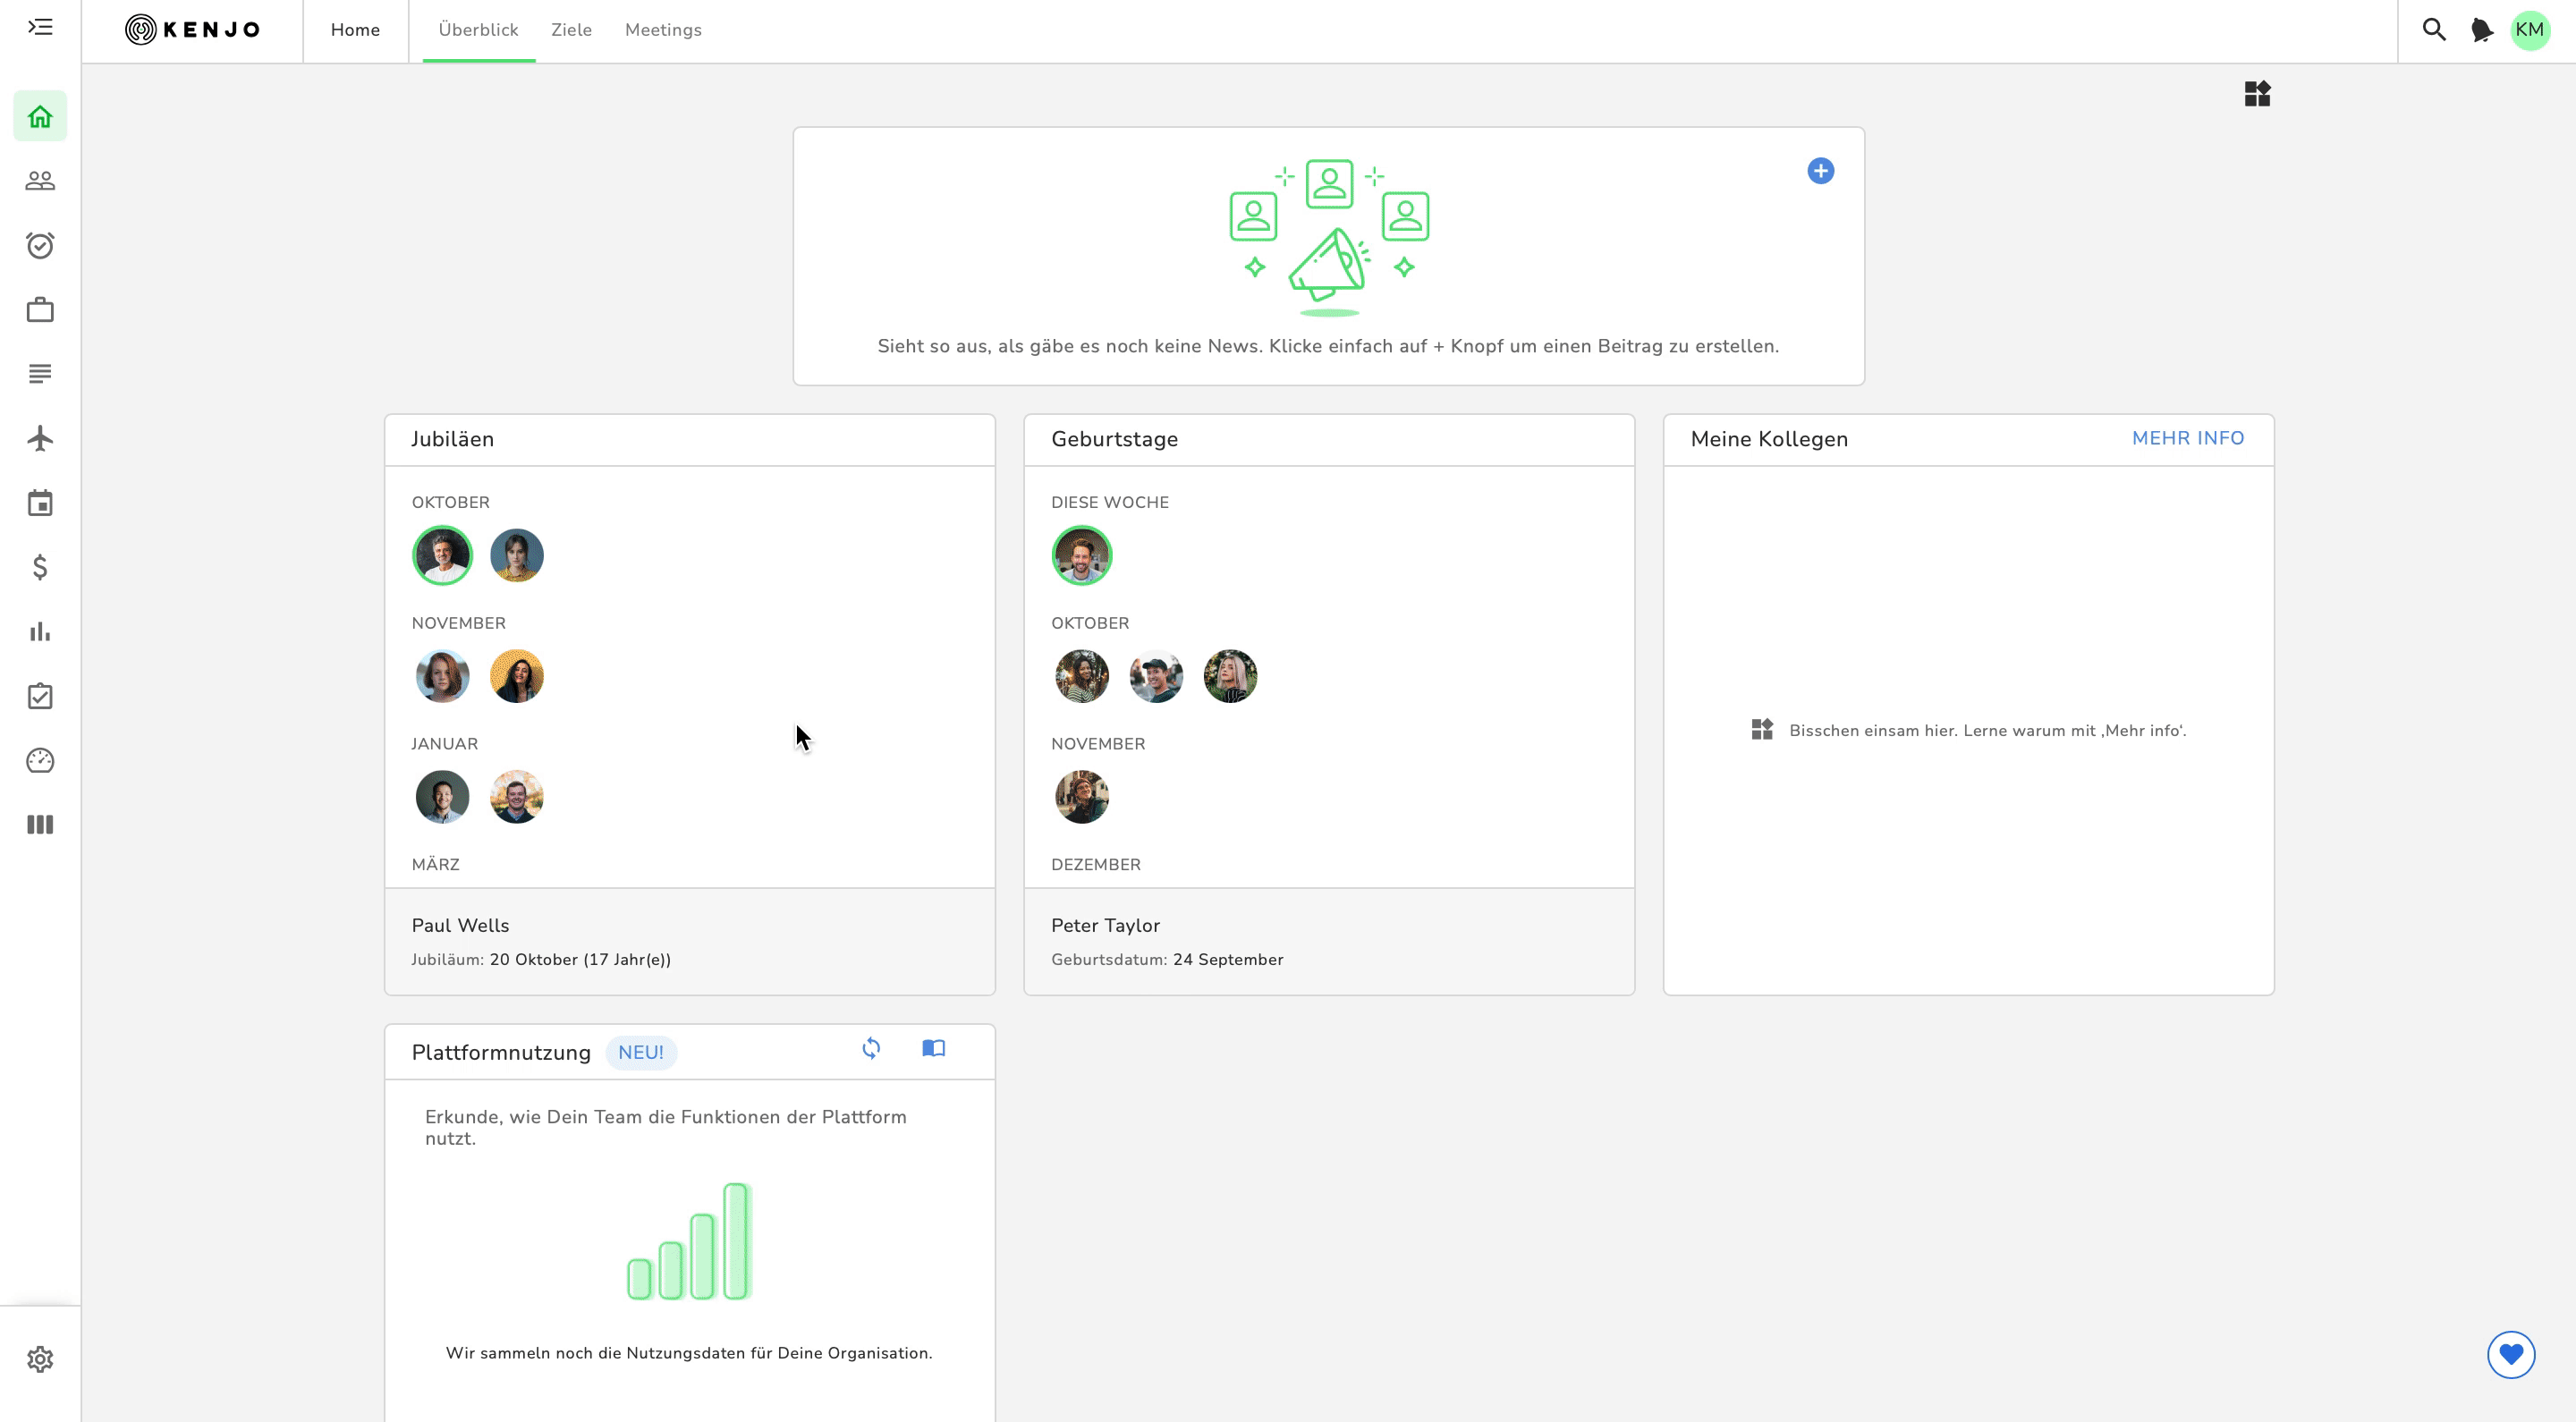Open the Plattformnutzung guide book icon
This screenshot has width=2576, height=1422.
[933, 1048]
